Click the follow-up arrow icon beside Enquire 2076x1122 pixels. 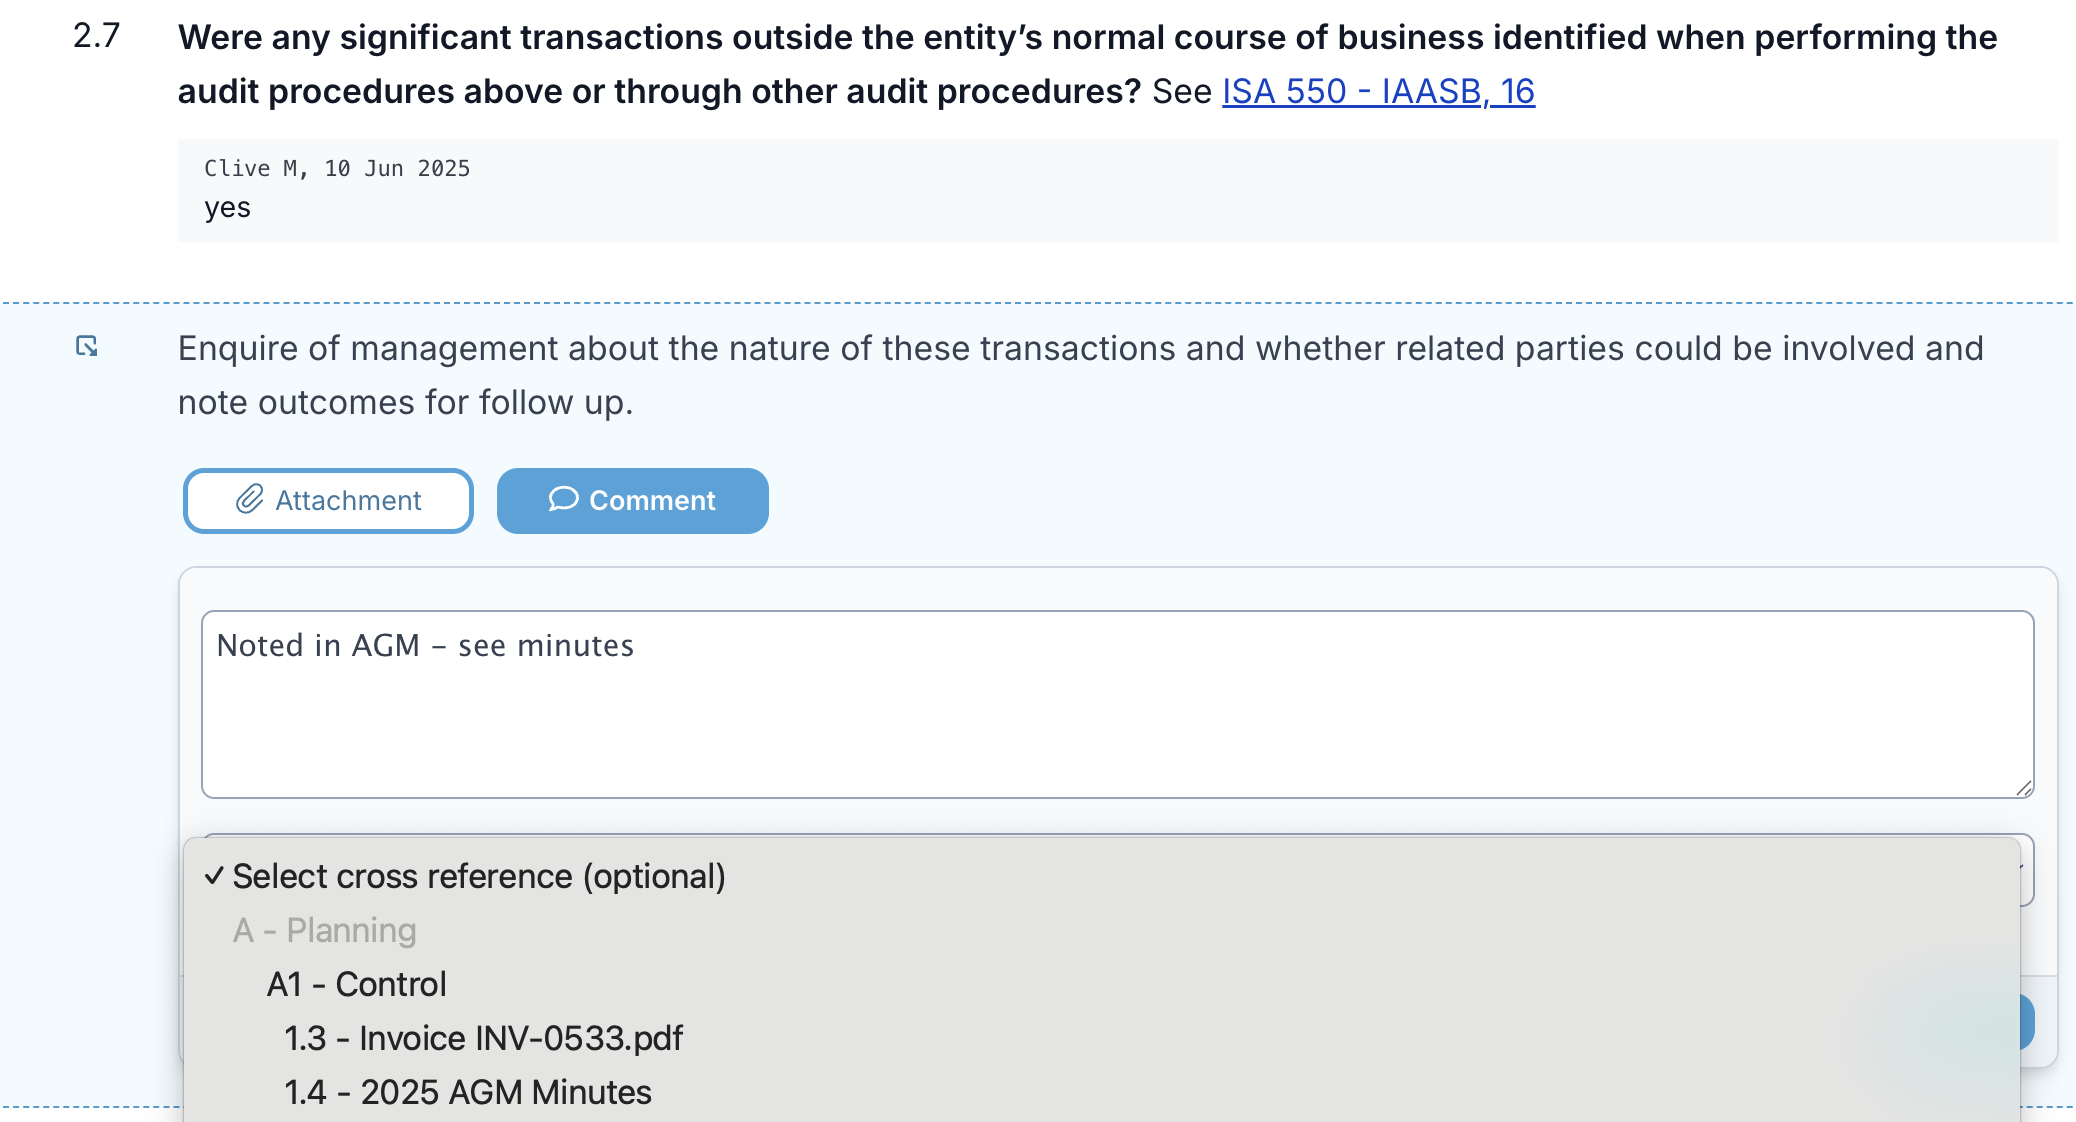(87, 347)
